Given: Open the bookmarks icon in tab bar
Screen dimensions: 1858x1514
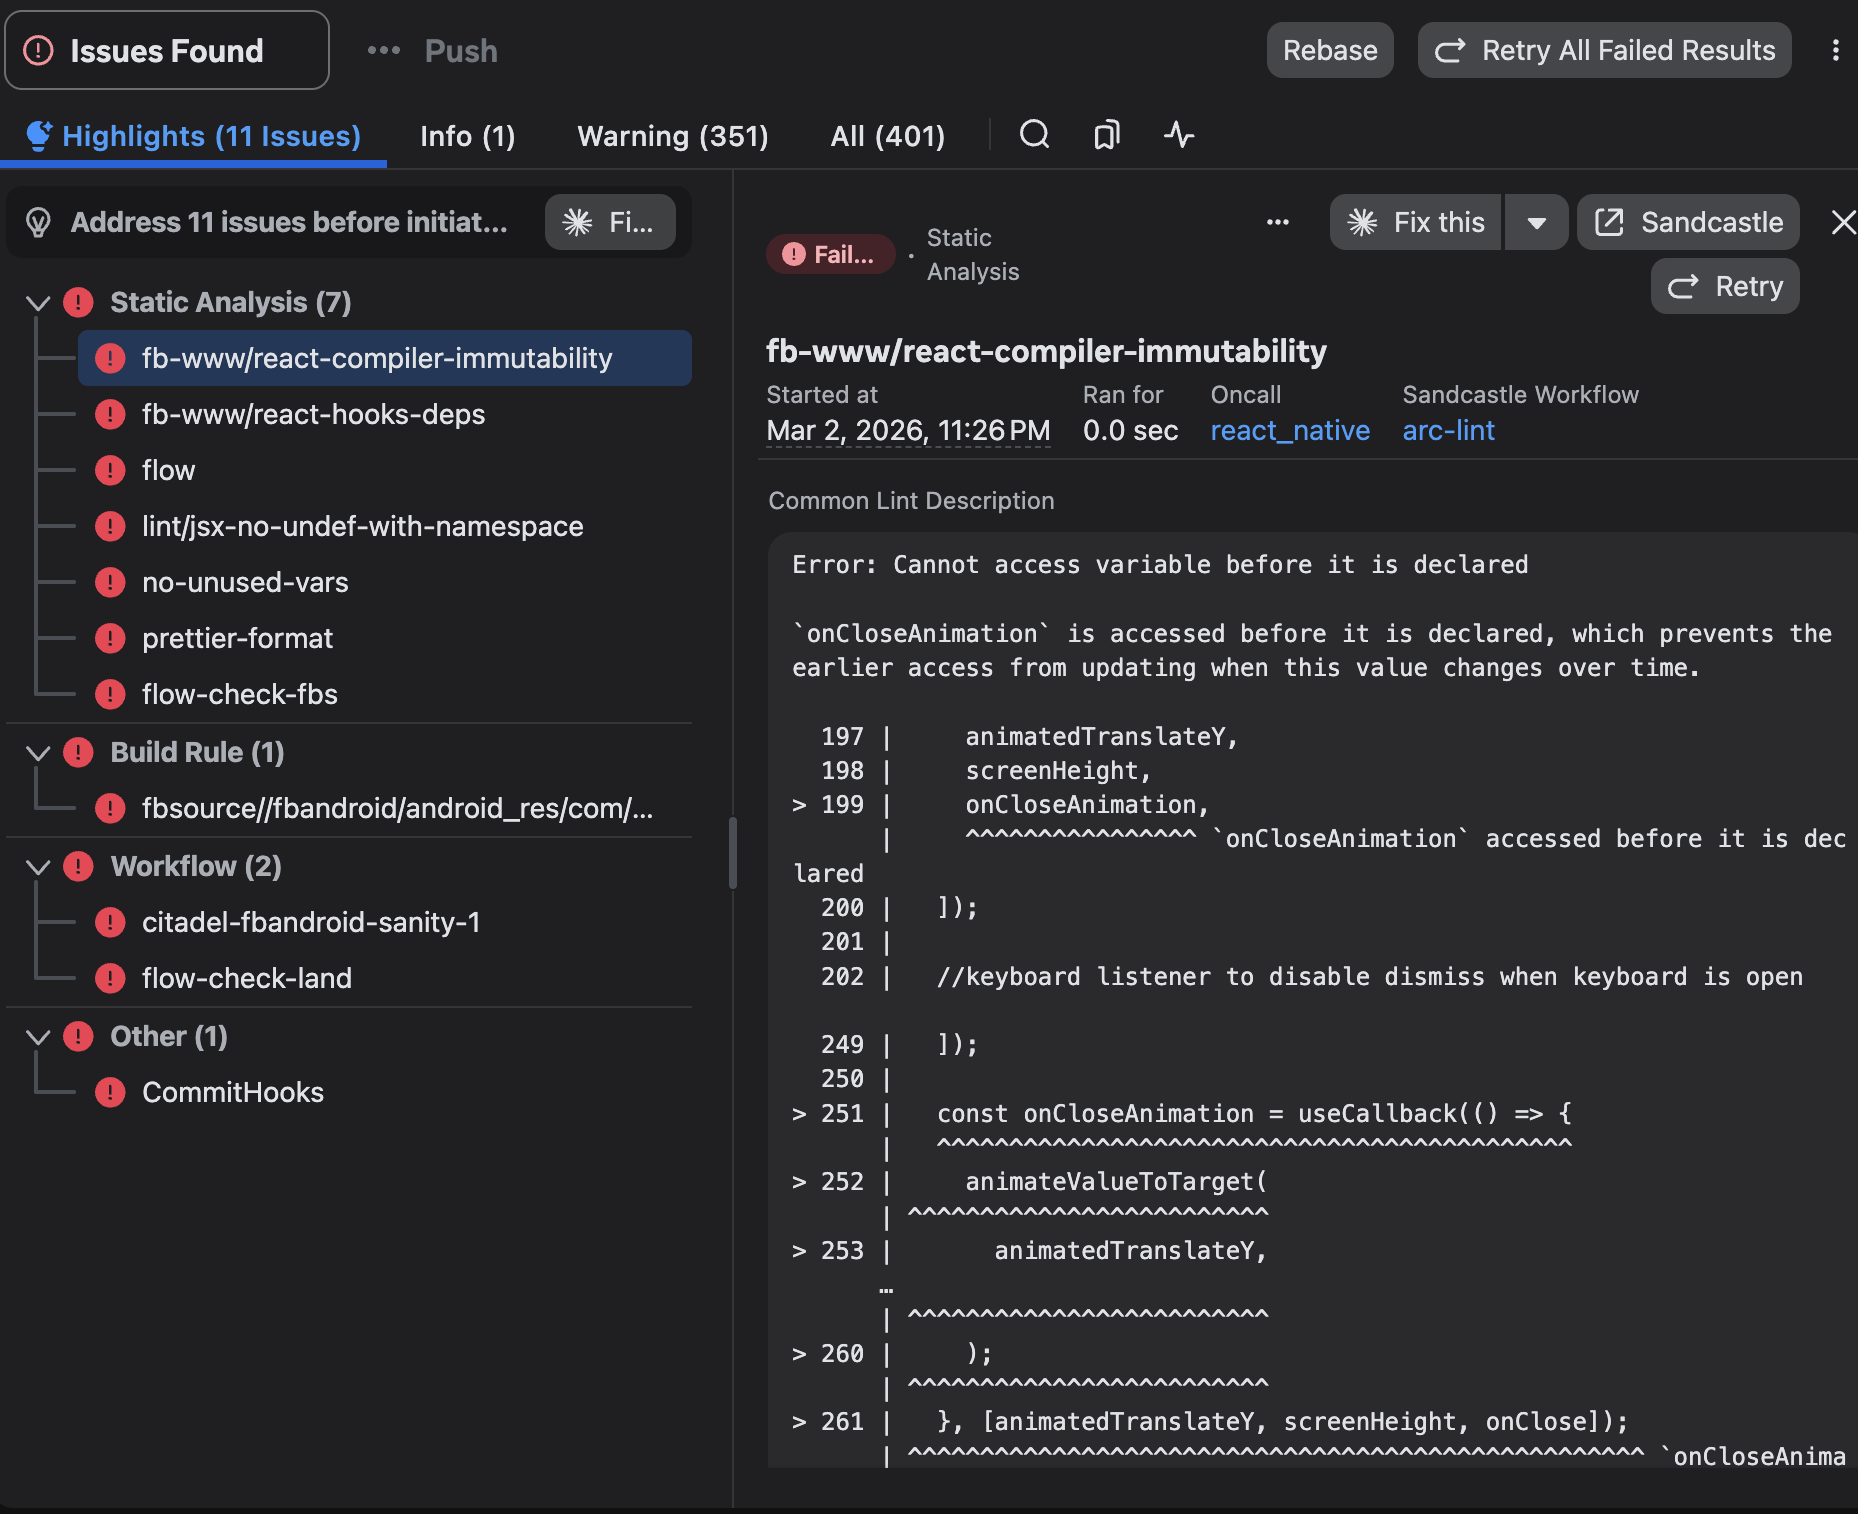Looking at the screenshot, I should 1106,134.
